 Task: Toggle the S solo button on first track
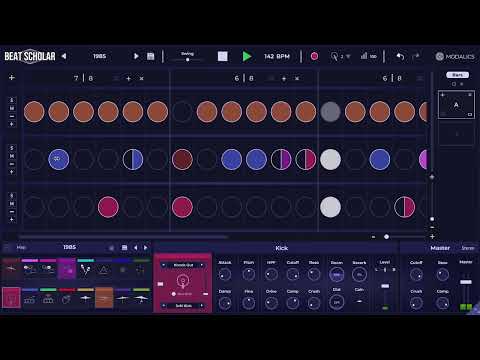click(x=12, y=100)
